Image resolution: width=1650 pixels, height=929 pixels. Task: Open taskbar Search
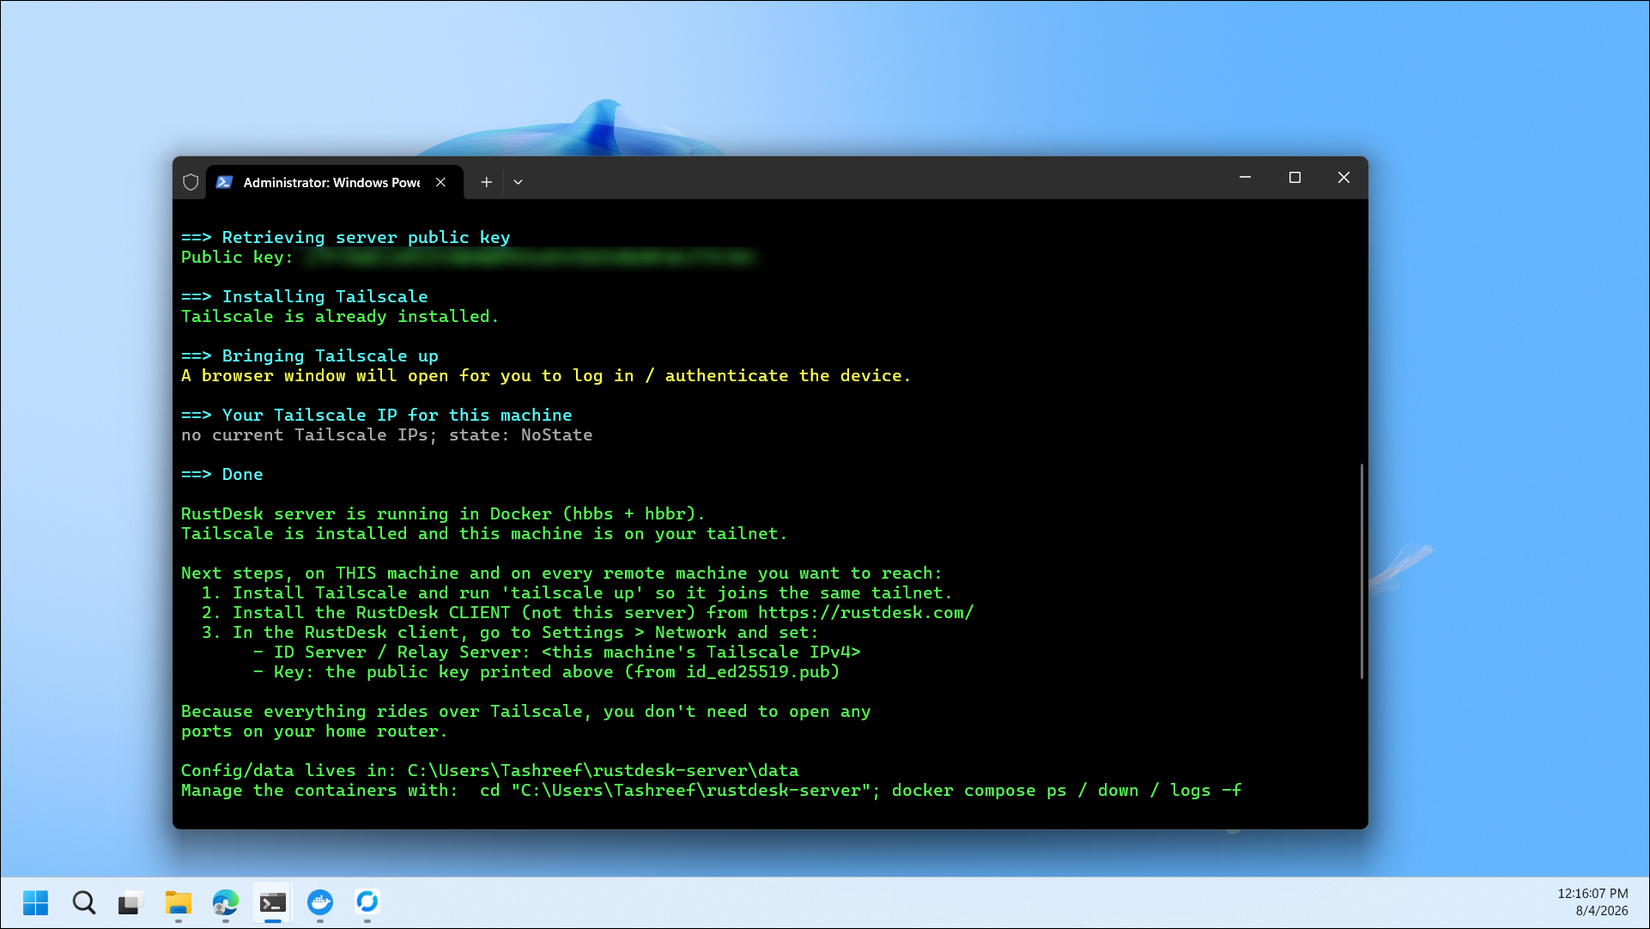pos(84,903)
